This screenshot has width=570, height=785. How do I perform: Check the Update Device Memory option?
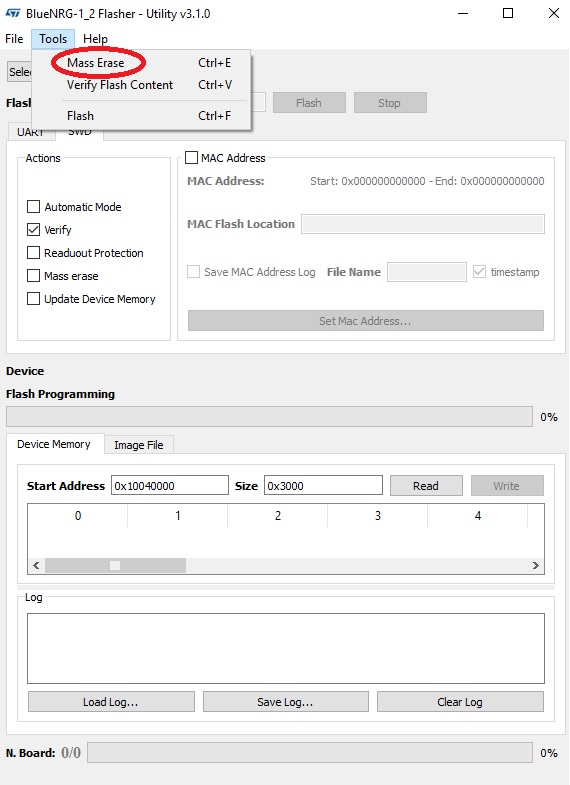click(34, 299)
